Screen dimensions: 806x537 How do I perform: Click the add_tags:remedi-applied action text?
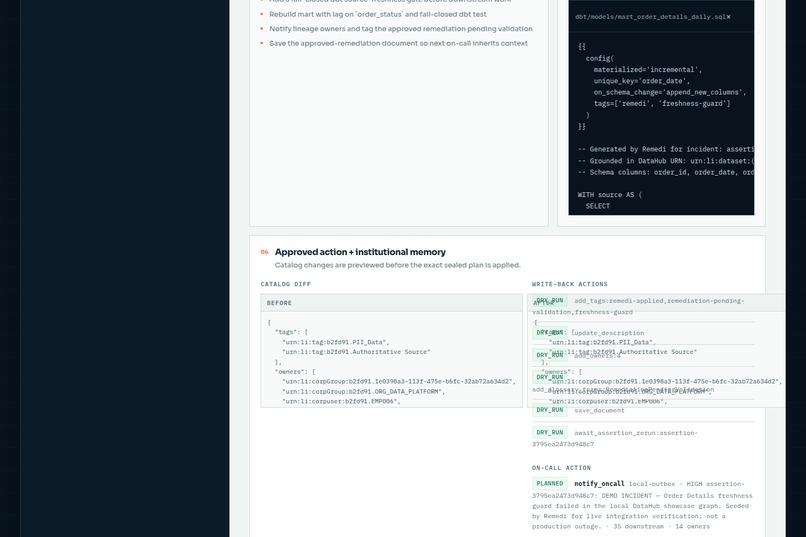coord(638,306)
